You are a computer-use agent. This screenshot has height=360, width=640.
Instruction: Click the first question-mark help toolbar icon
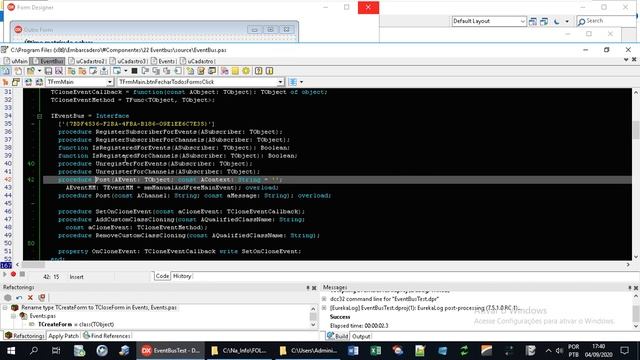tap(258, 71)
